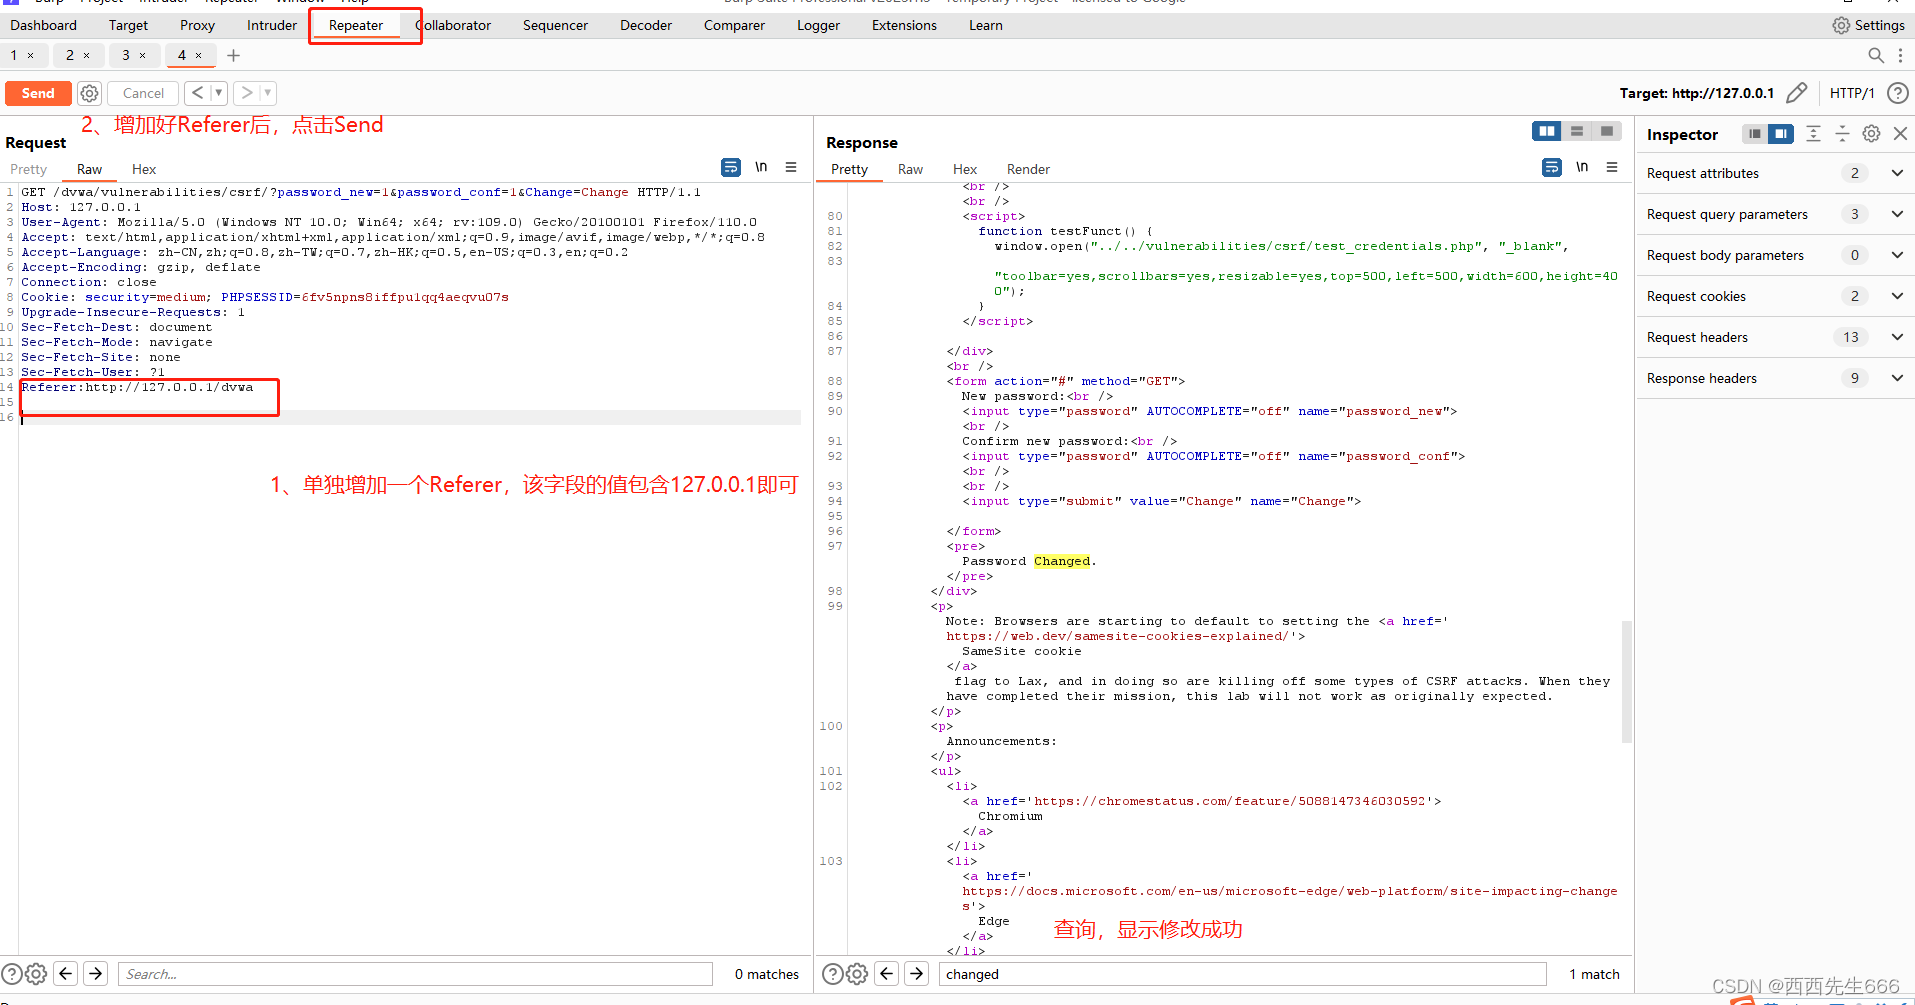
Task: Open Repeater help question icon
Action: pos(1897,93)
